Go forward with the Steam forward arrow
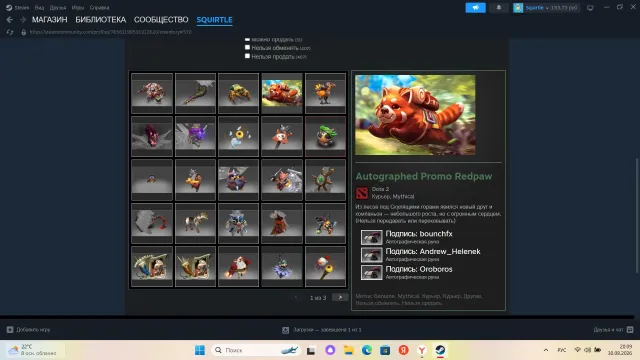Image resolution: width=640 pixels, height=360 pixels. (23, 20)
